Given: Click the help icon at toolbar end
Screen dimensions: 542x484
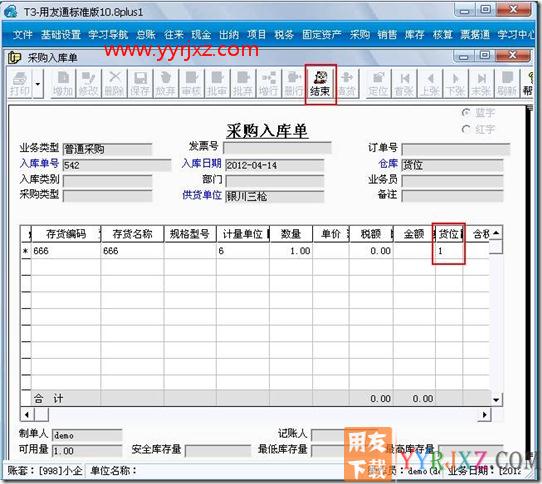Looking at the screenshot, I should pyautogui.click(x=527, y=84).
